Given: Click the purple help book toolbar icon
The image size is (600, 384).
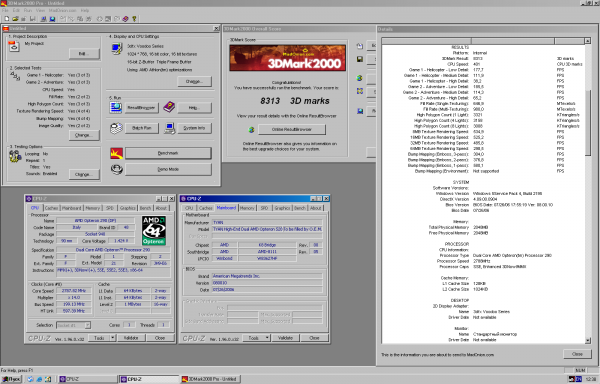Looking at the screenshot, I should tap(126, 19).
